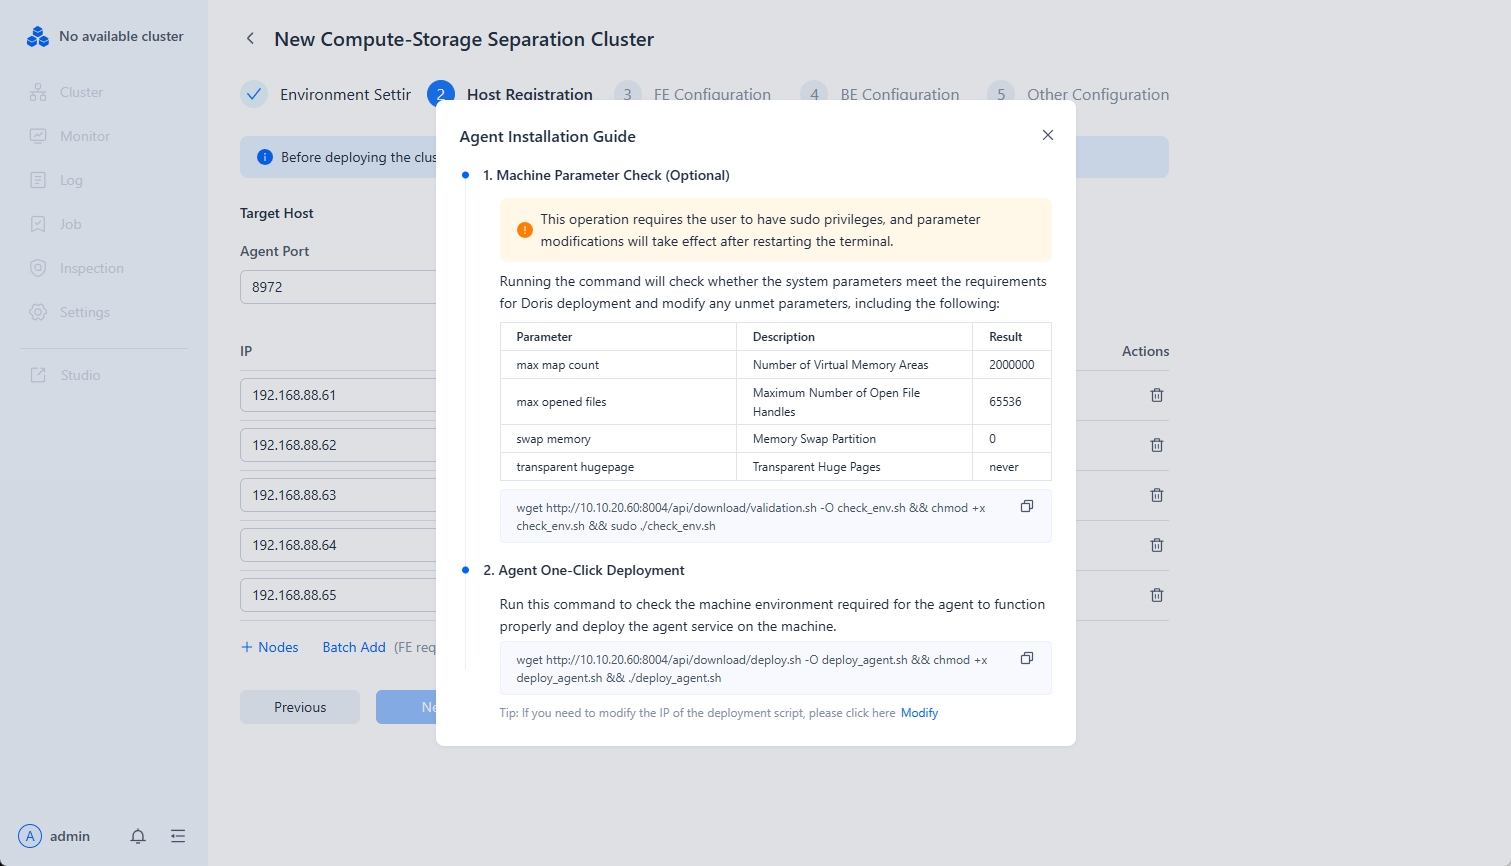Open Studio from the sidebar
Image resolution: width=1511 pixels, height=866 pixels.
point(80,375)
